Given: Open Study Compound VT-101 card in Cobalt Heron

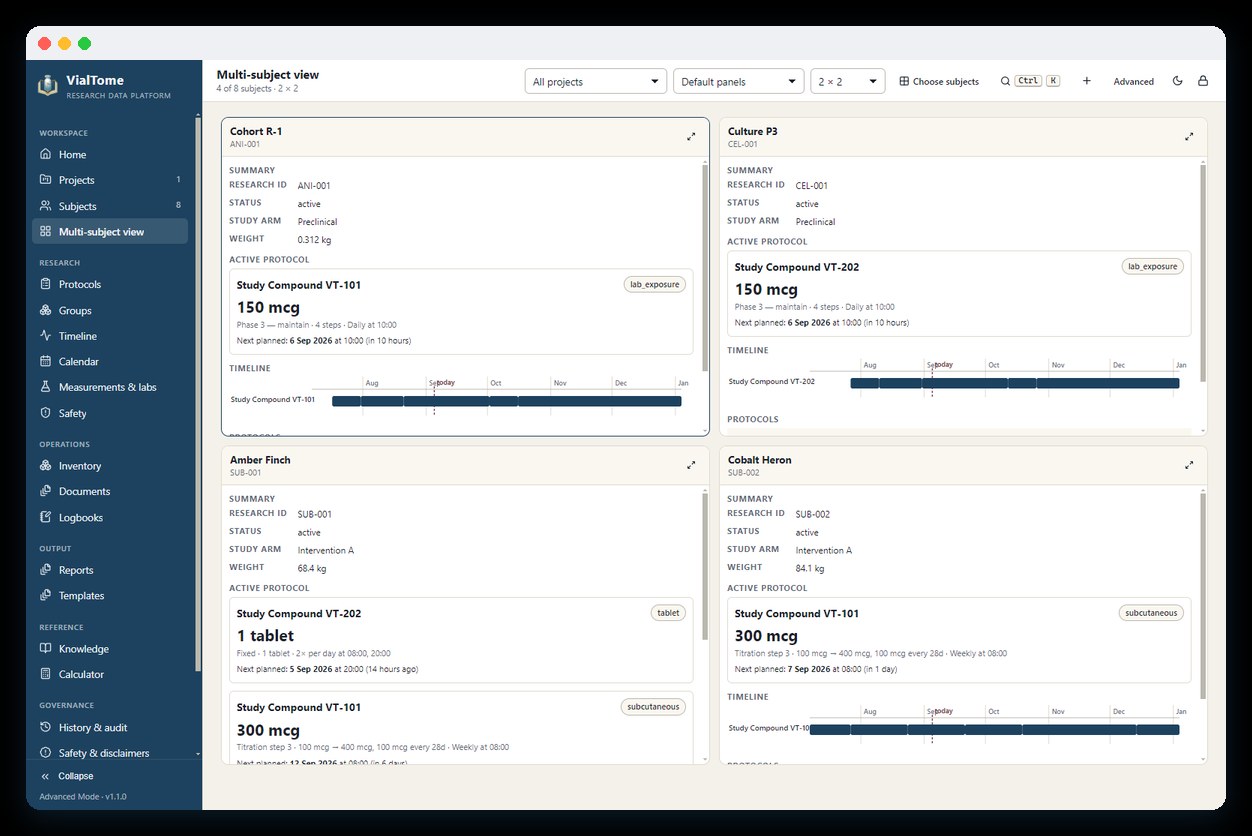Looking at the screenshot, I should click(959, 640).
